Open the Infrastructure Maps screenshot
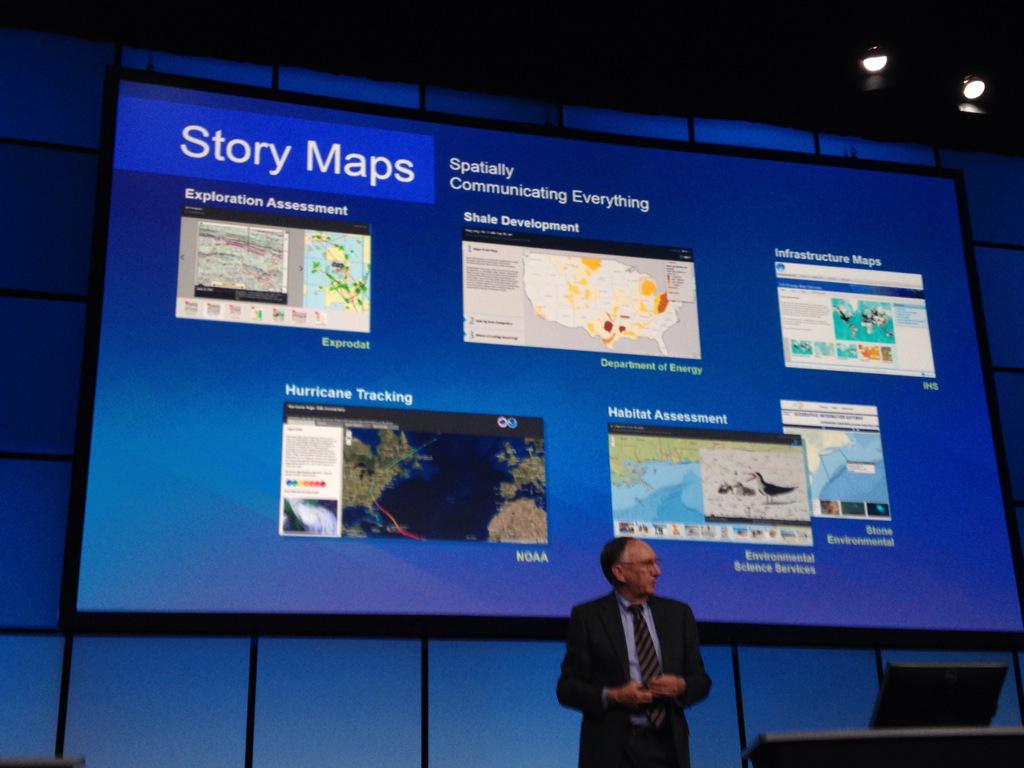1024x768 pixels. click(x=855, y=319)
